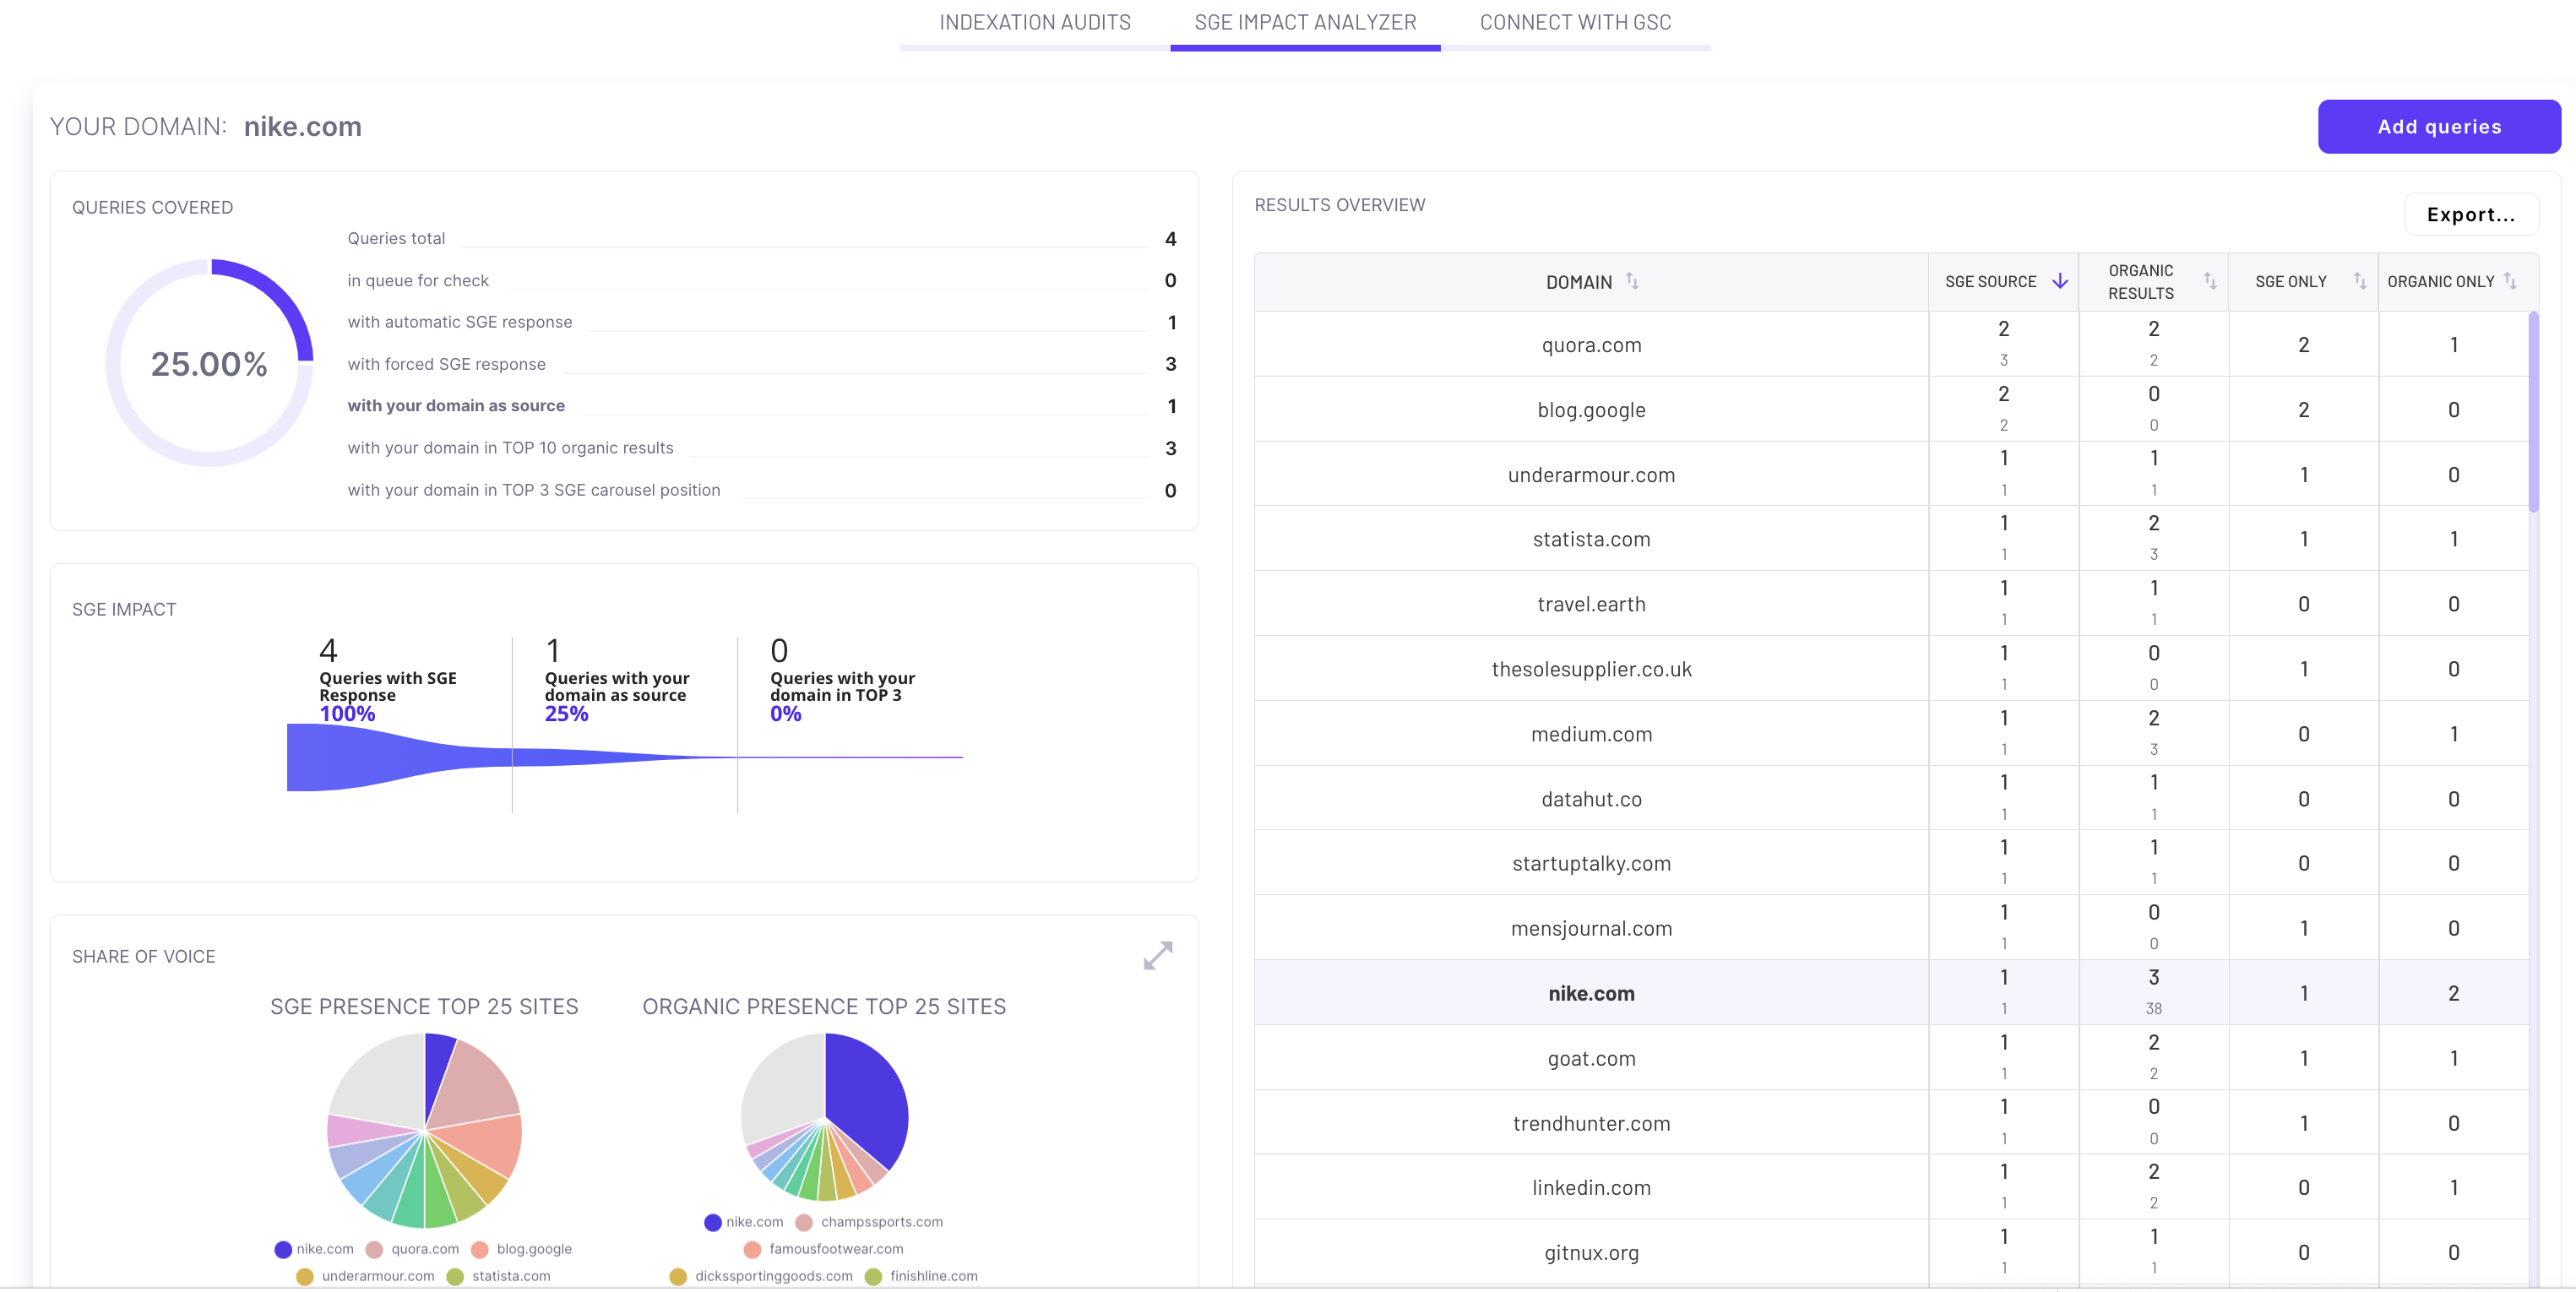Select the blog.google domain row

pyautogui.click(x=1892, y=409)
